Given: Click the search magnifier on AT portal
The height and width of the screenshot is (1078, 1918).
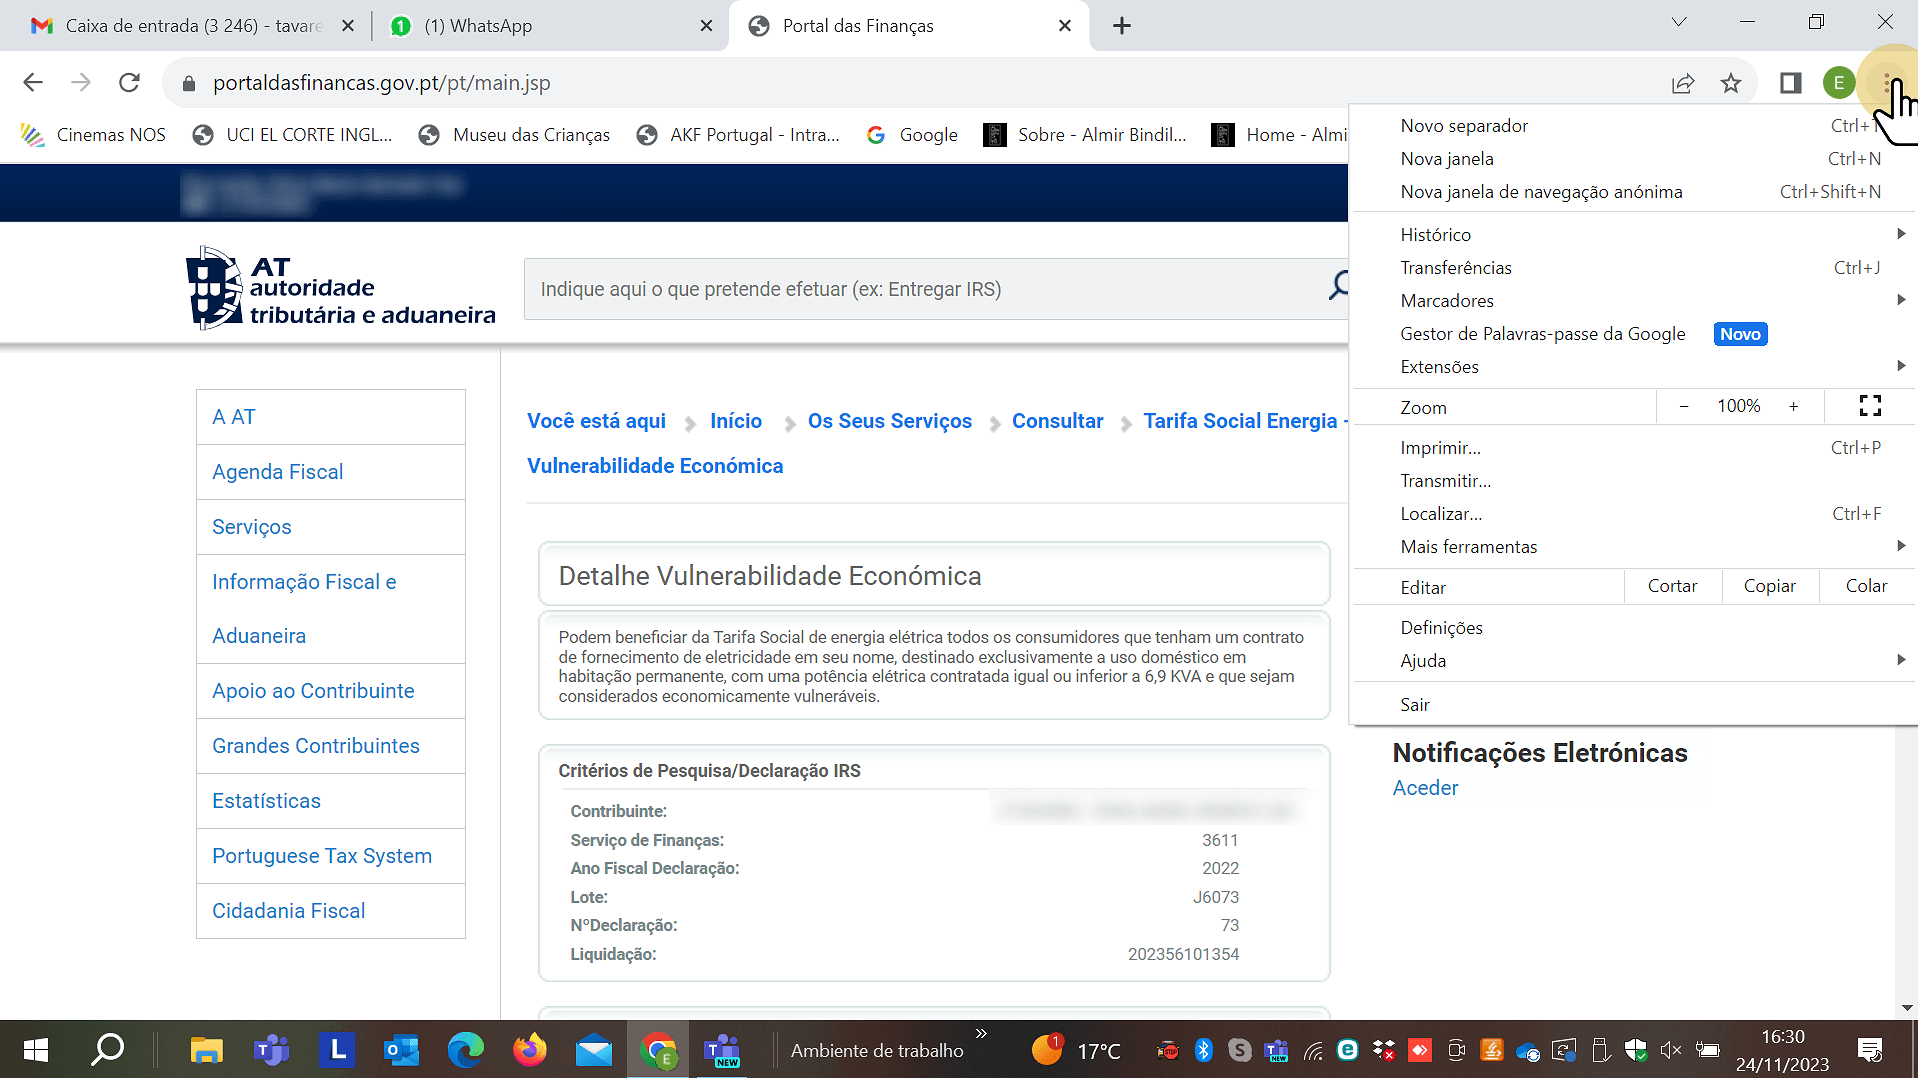Looking at the screenshot, I should coord(1337,288).
